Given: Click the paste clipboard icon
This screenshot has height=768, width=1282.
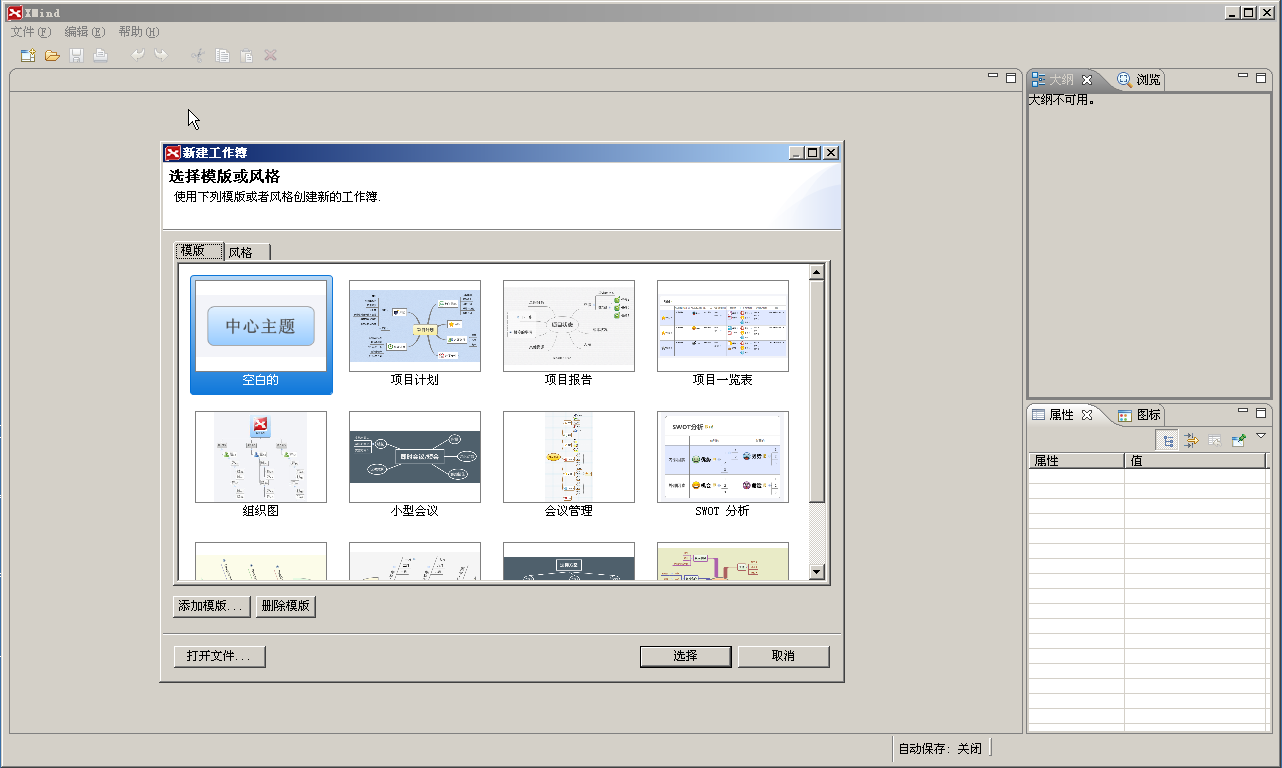Looking at the screenshot, I should tap(246, 55).
